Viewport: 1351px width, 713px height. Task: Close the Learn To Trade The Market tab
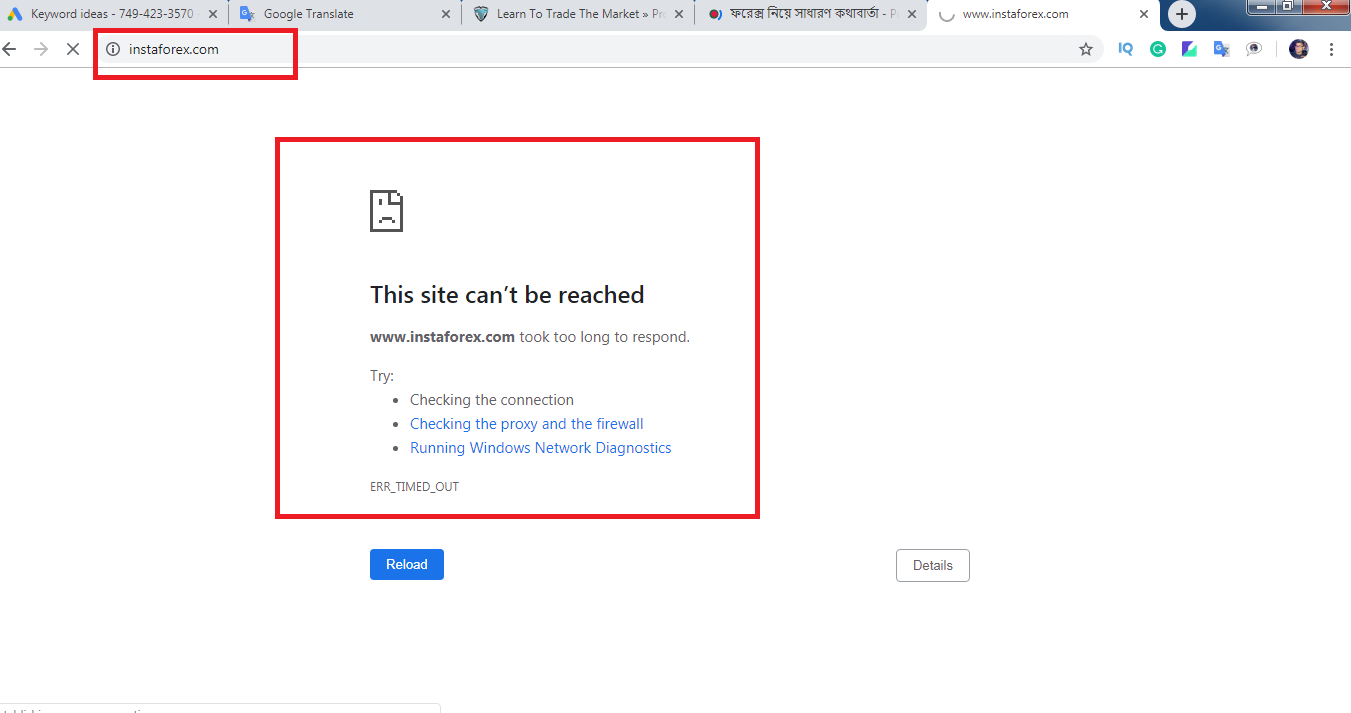(680, 14)
